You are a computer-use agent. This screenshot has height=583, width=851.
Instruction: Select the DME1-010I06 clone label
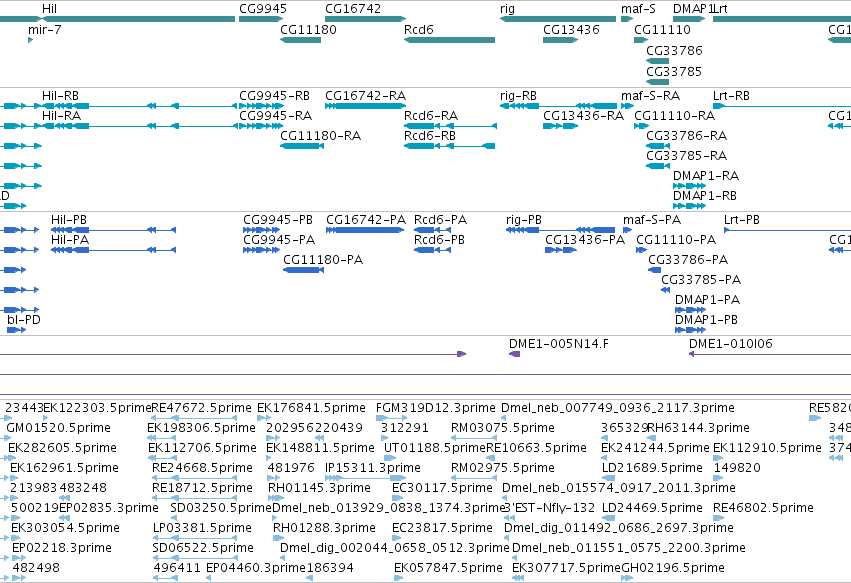point(731,344)
